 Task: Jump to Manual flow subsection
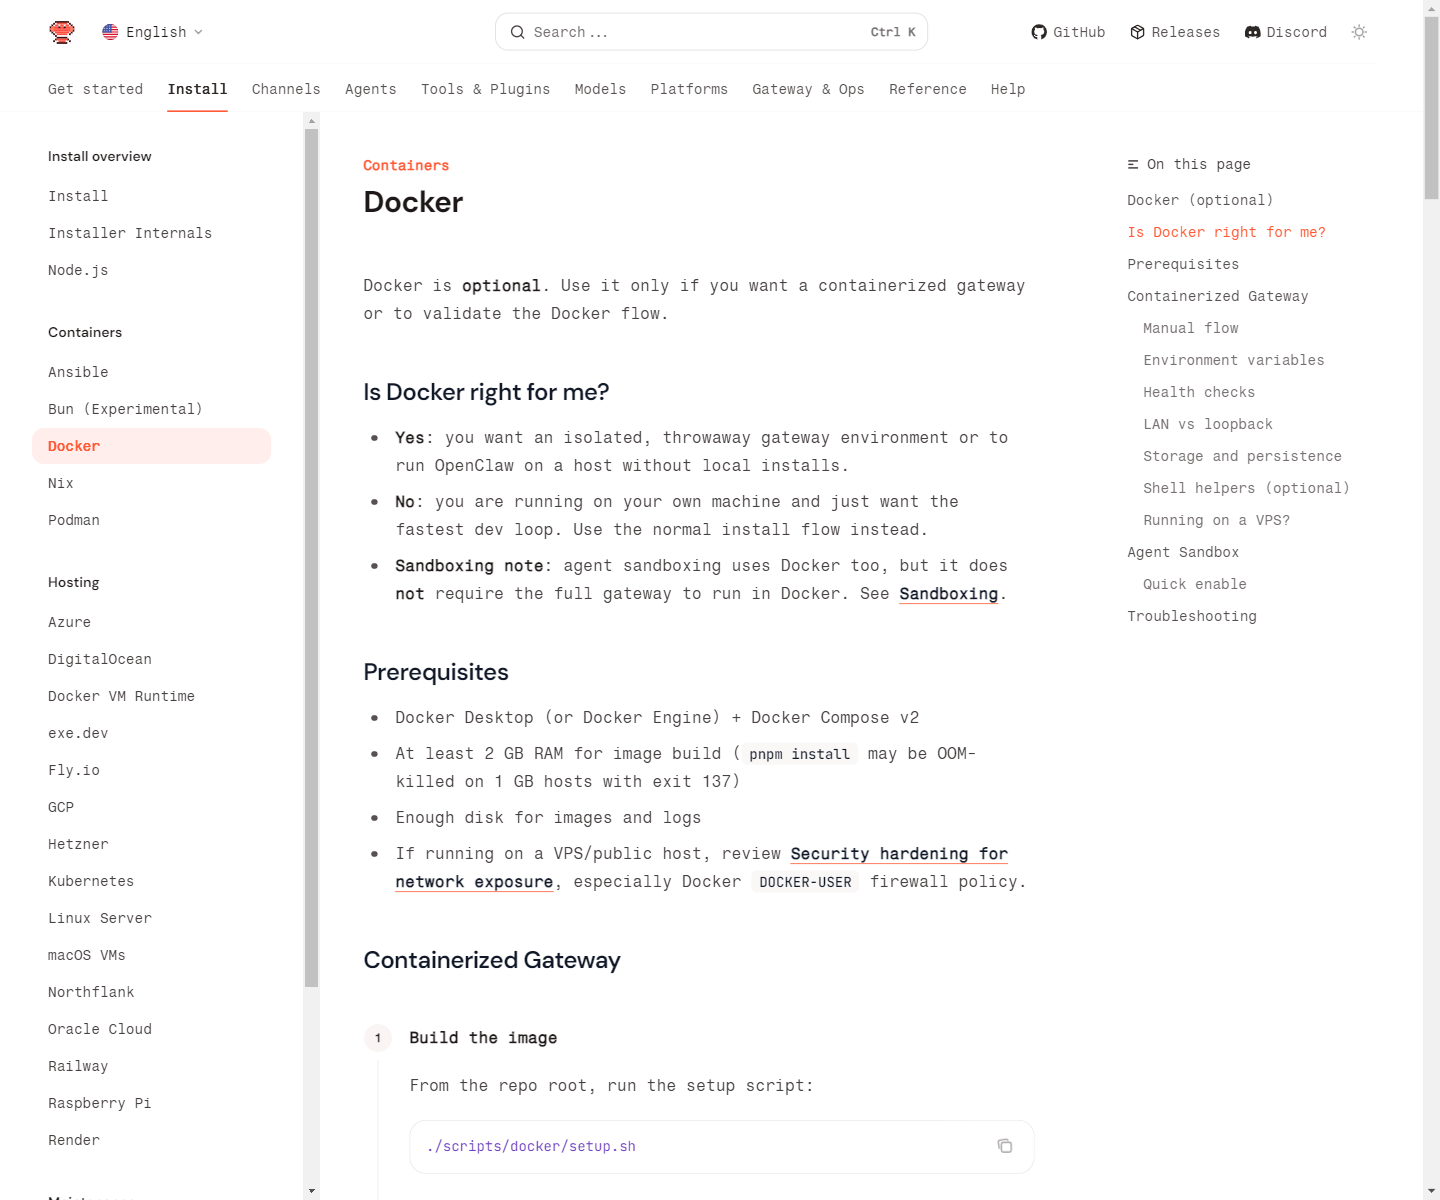point(1190,328)
